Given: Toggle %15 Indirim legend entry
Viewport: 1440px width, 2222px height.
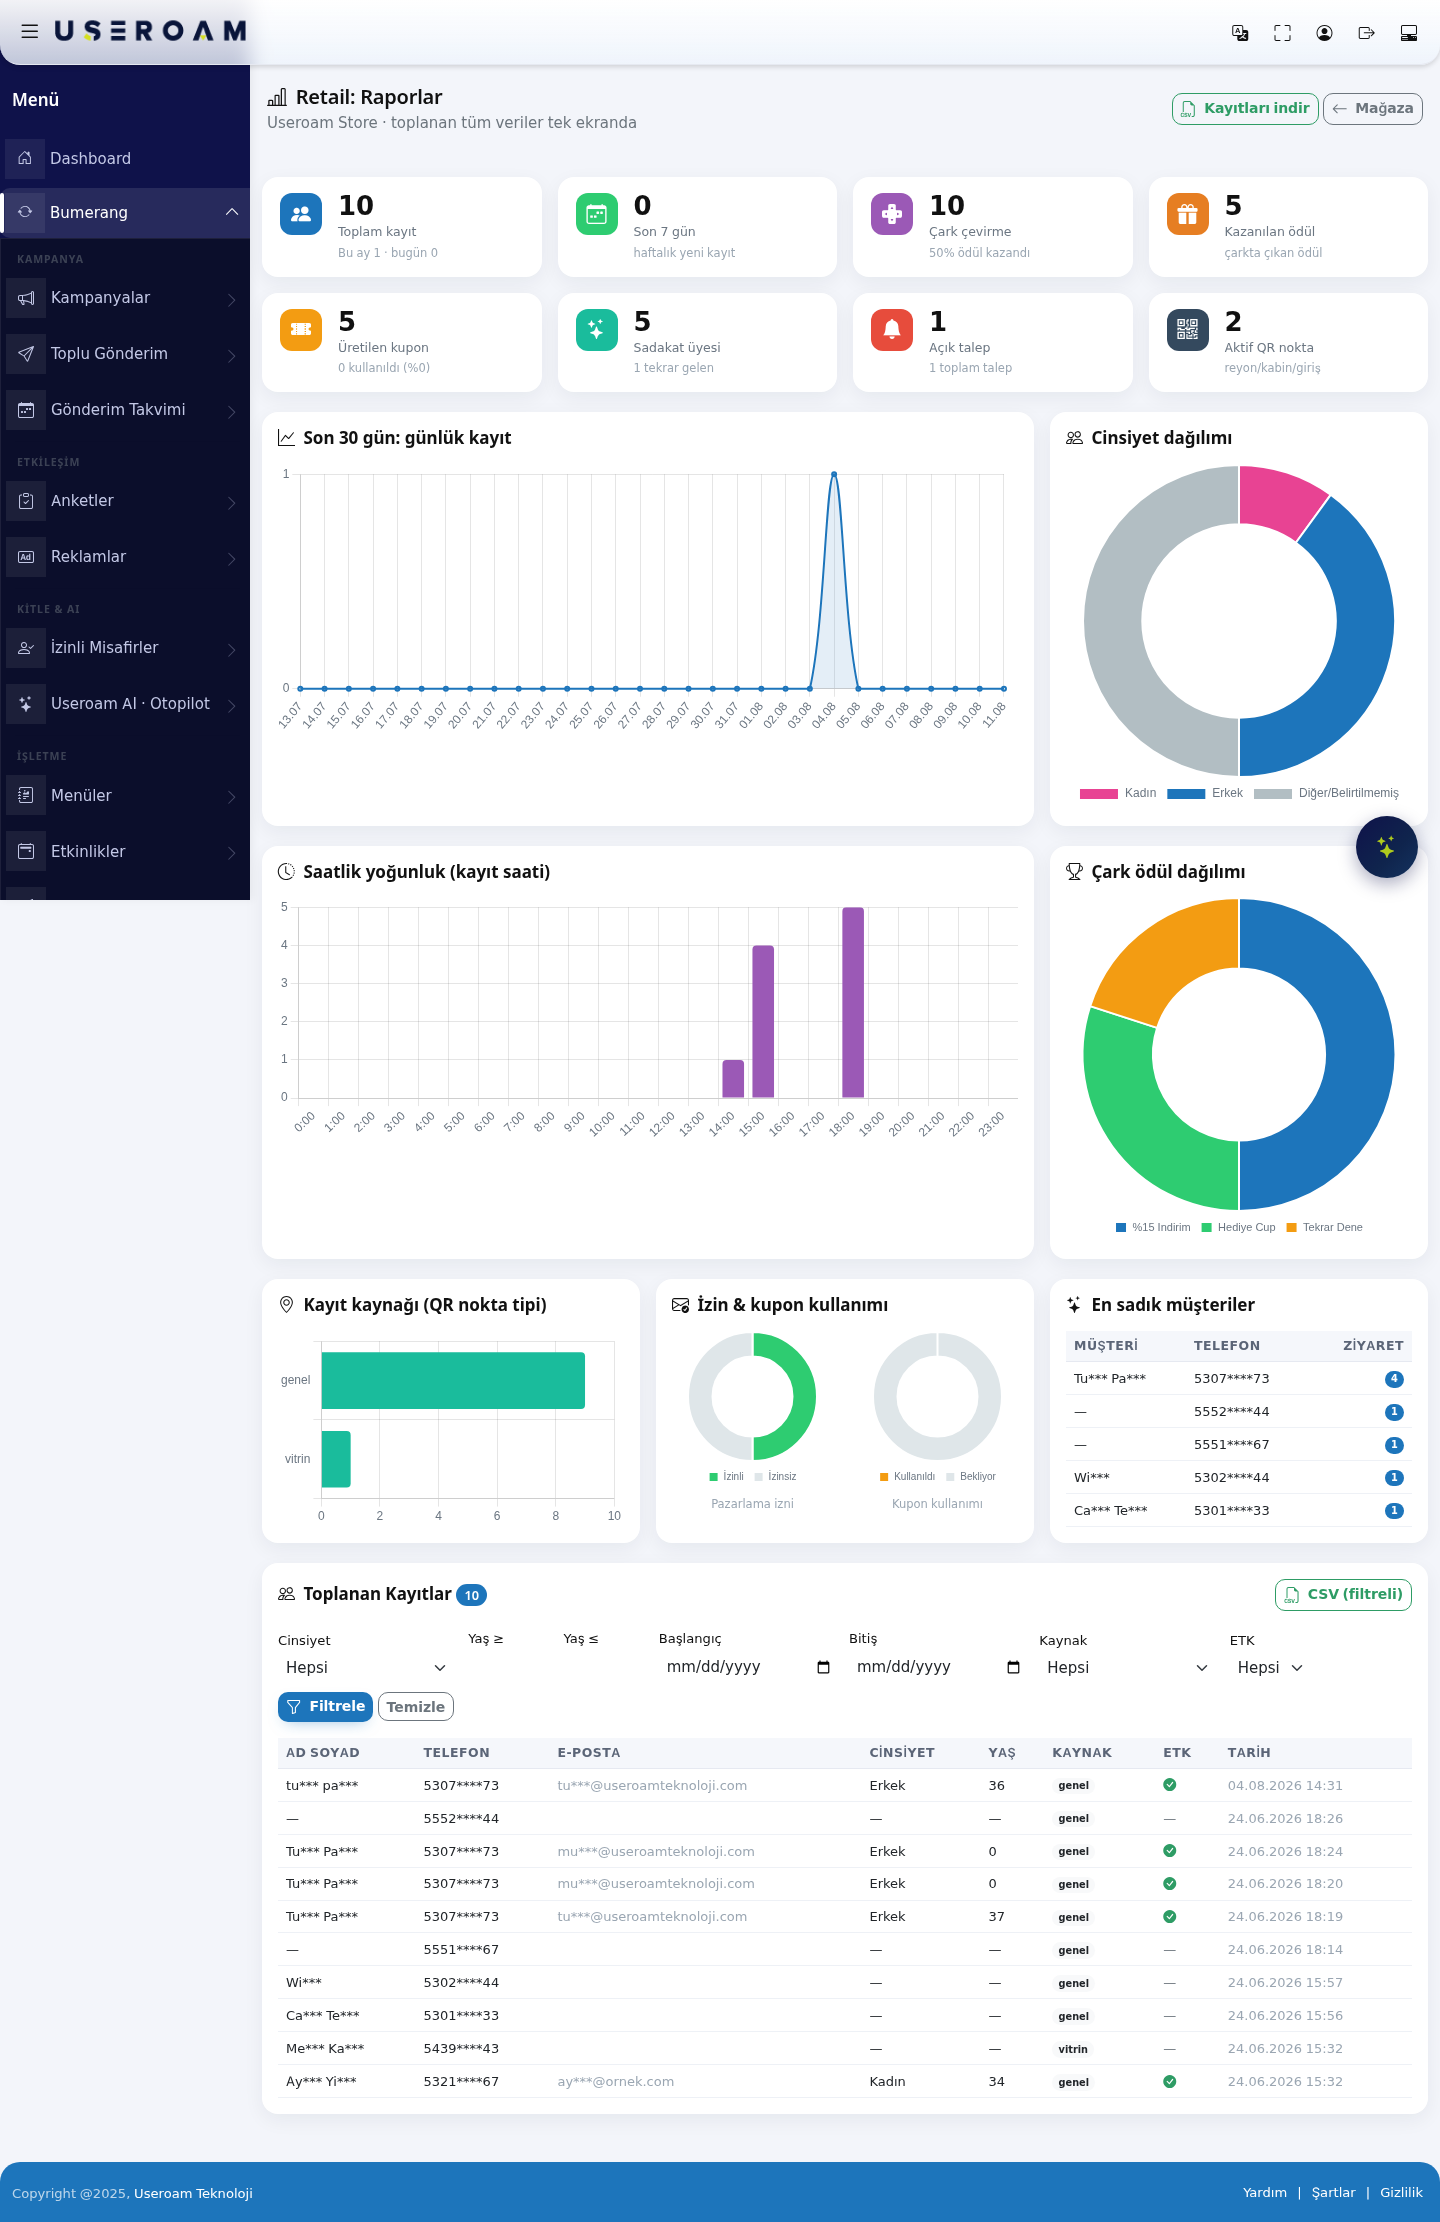Looking at the screenshot, I should coord(1153,1227).
